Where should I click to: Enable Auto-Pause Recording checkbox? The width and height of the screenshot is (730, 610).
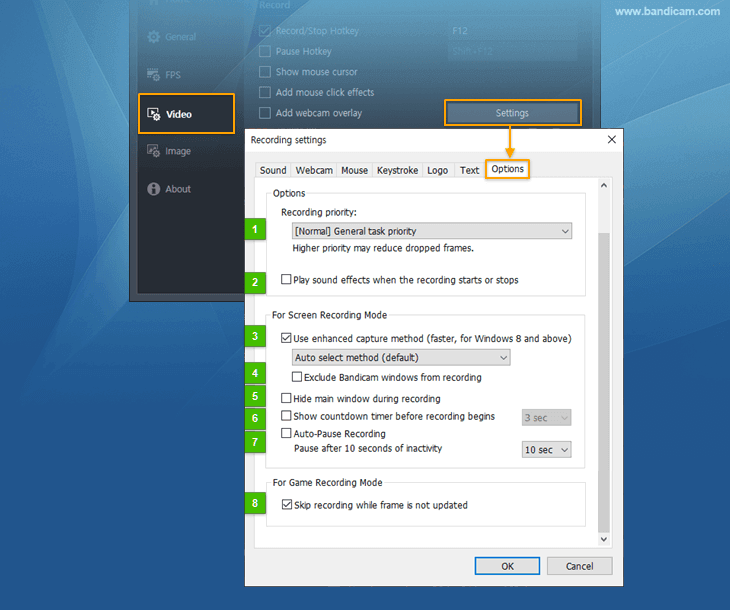pyautogui.click(x=286, y=433)
